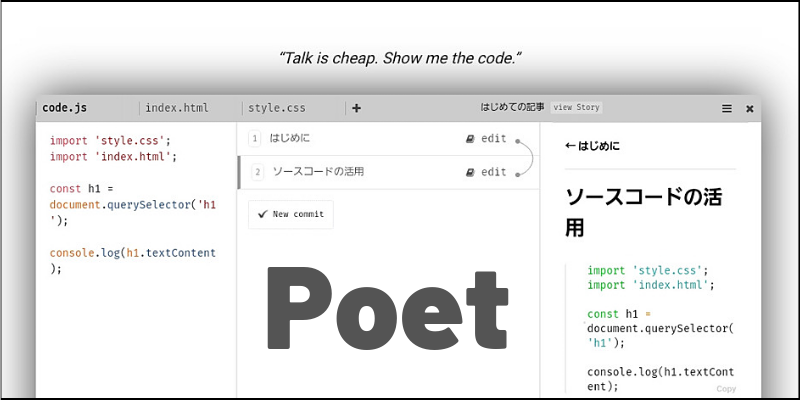800x400 pixels.
Task: Click import 'index.html' line in editor
Action: [113, 157]
